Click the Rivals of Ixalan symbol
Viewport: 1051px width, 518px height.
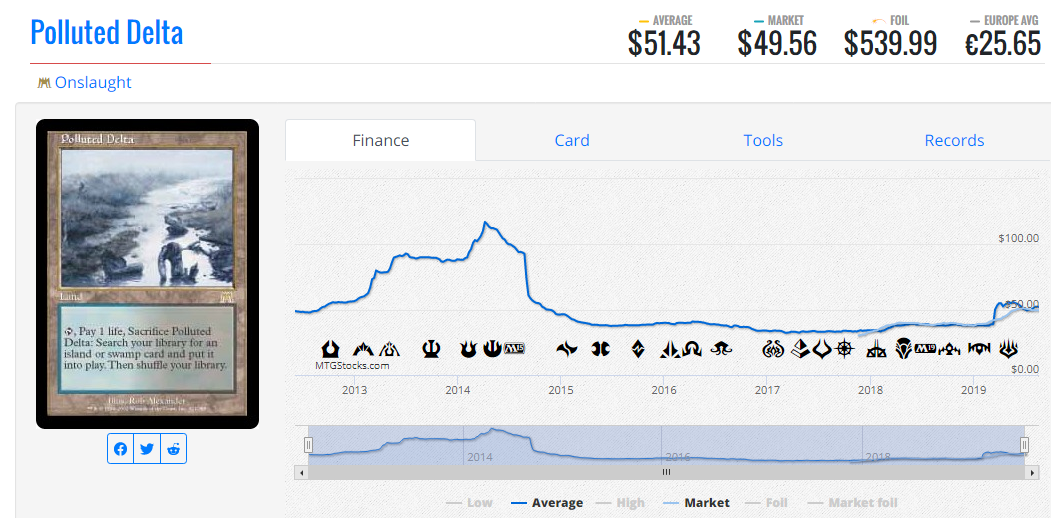point(876,348)
